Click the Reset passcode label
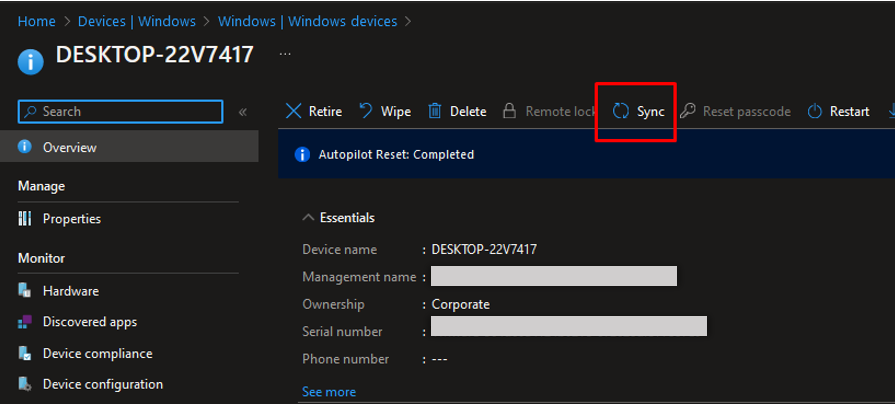 pyautogui.click(x=747, y=111)
